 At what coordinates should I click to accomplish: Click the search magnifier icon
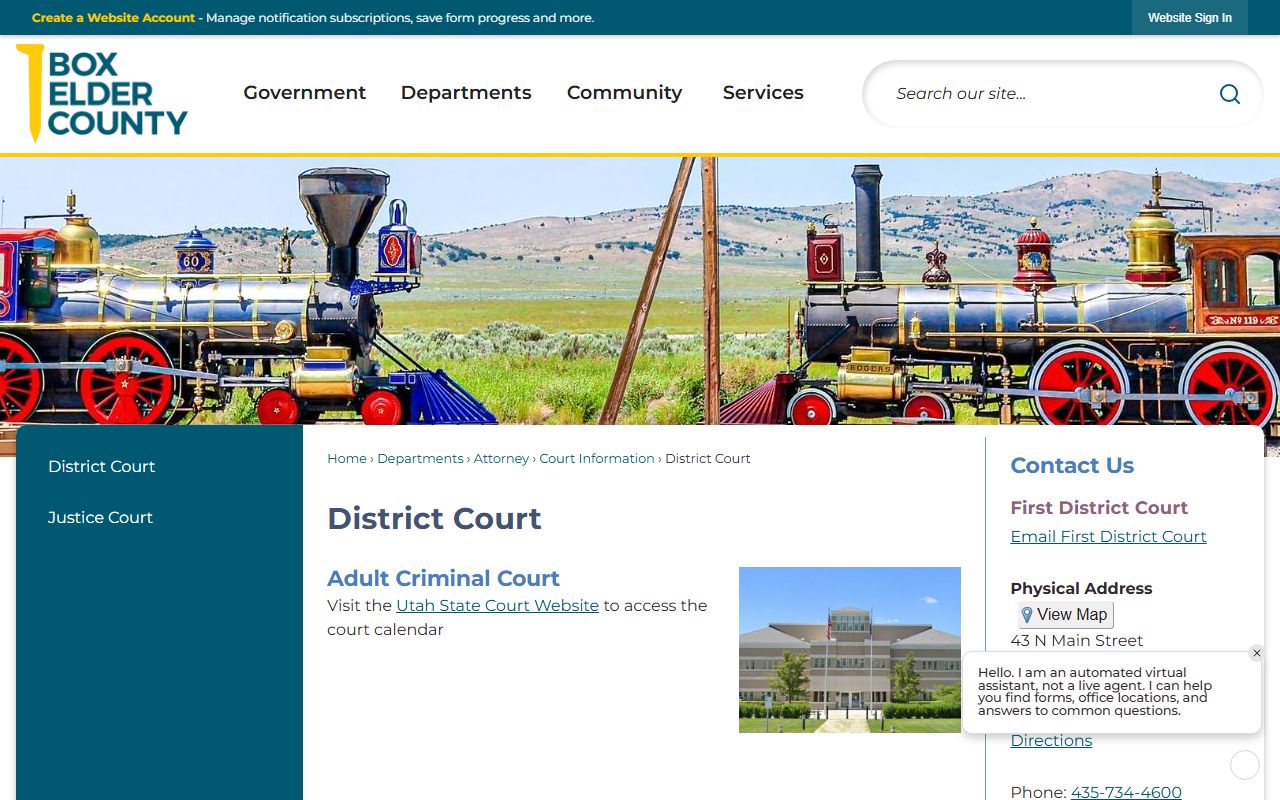1230,94
